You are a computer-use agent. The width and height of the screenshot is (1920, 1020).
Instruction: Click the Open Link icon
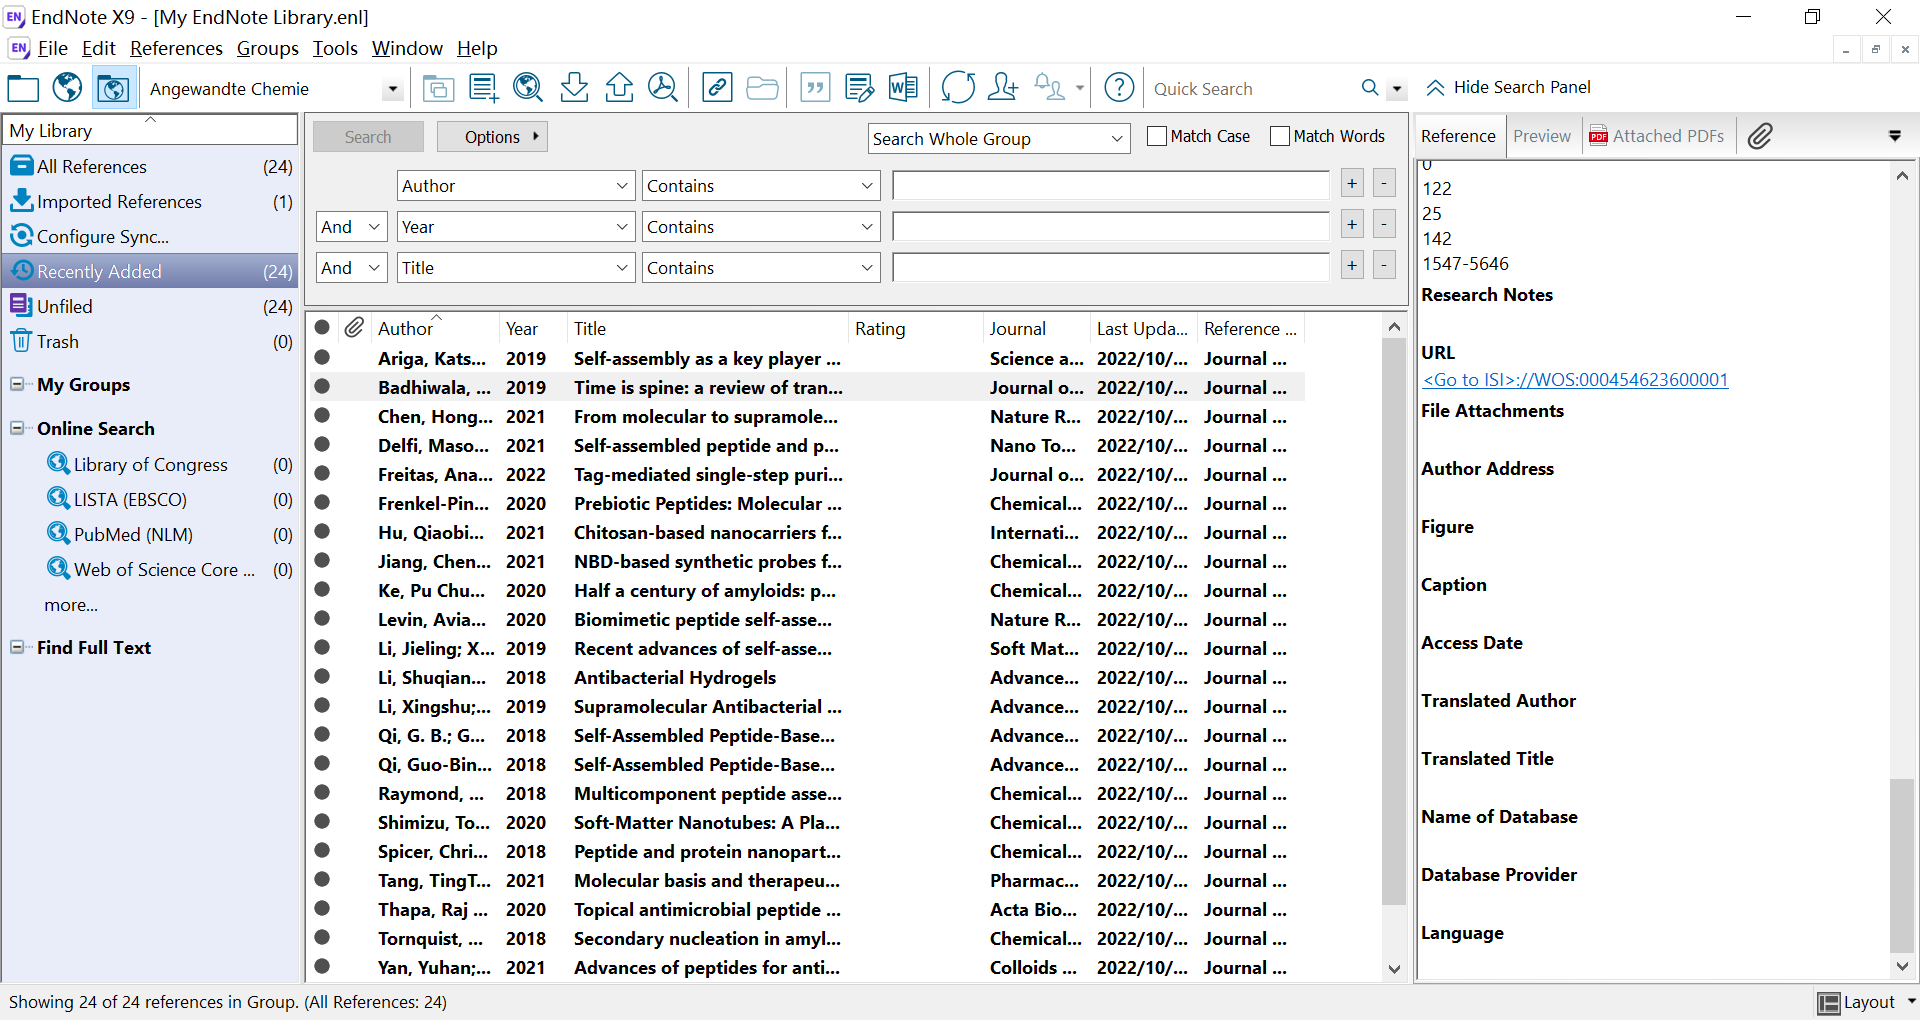coord(717,88)
